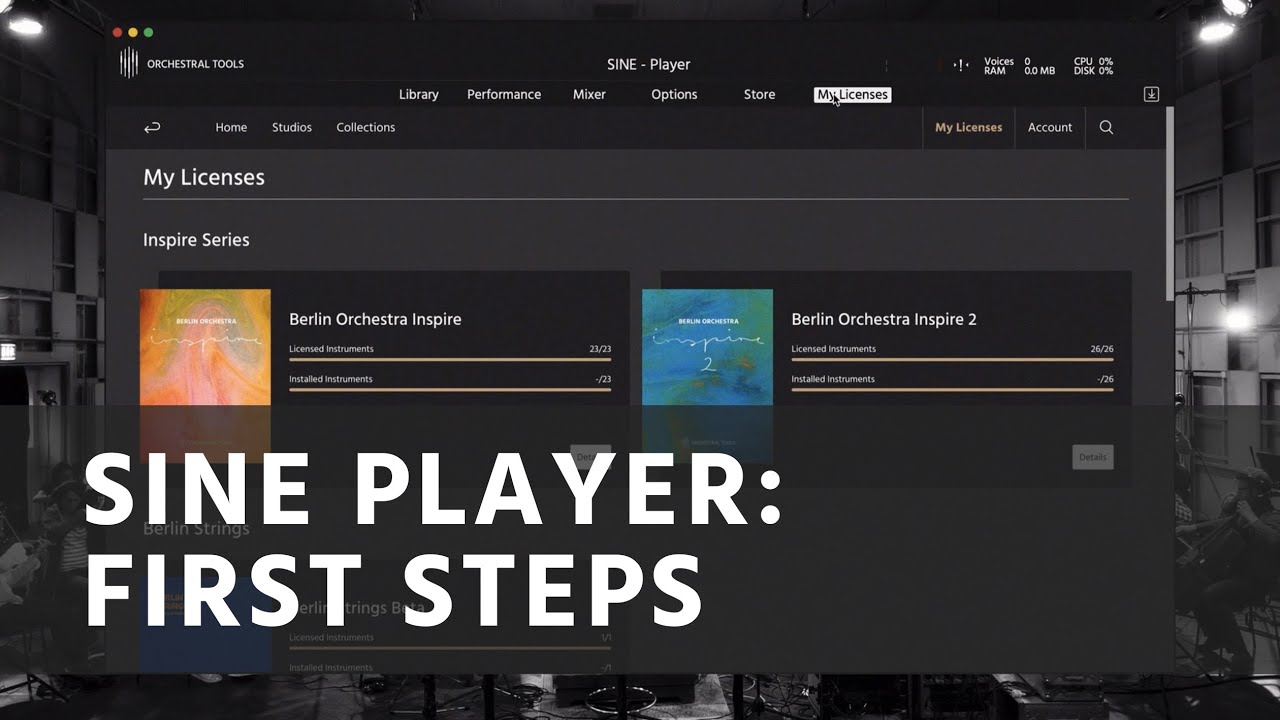The width and height of the screenshot is (1280, 720).
Task: Click Inspire 2 Installed Instruments progress bar
Action: coord(952,389)
